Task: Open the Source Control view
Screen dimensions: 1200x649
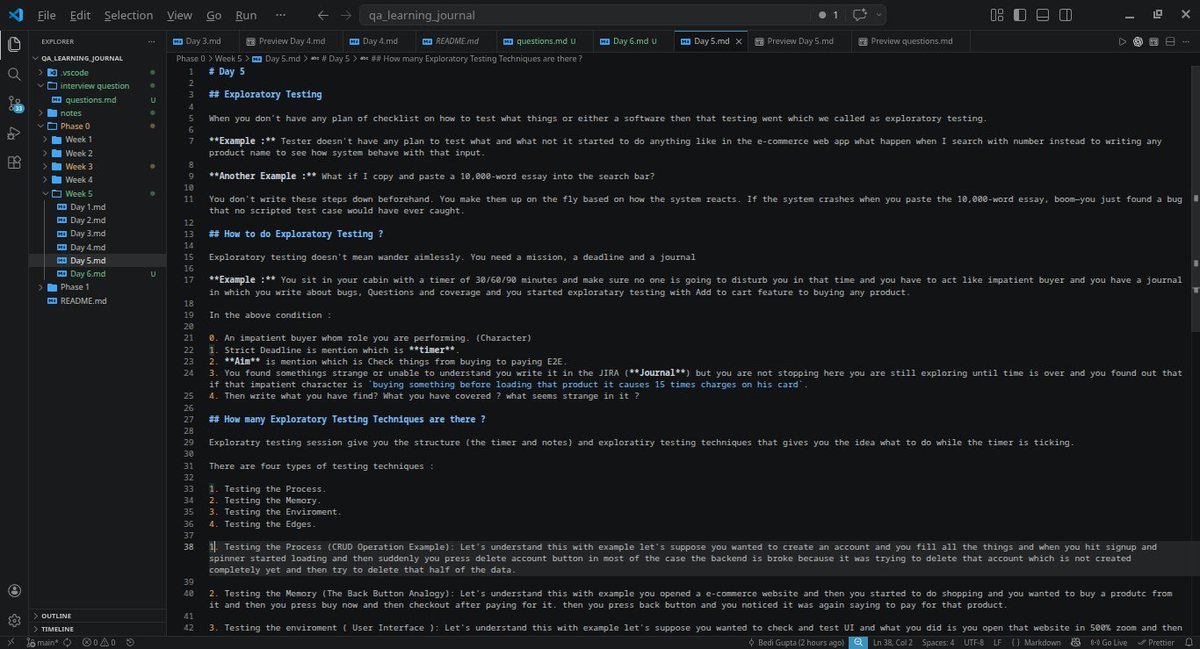Action: [x=14, y=104]
